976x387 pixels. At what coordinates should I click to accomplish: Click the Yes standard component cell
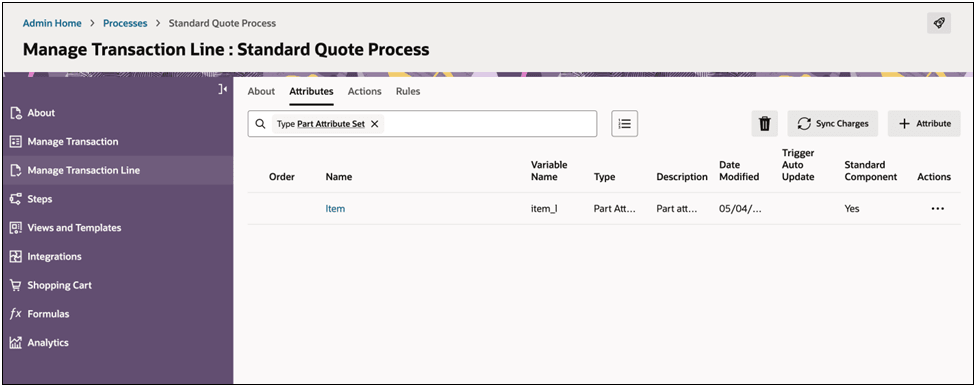click(852, 208)
